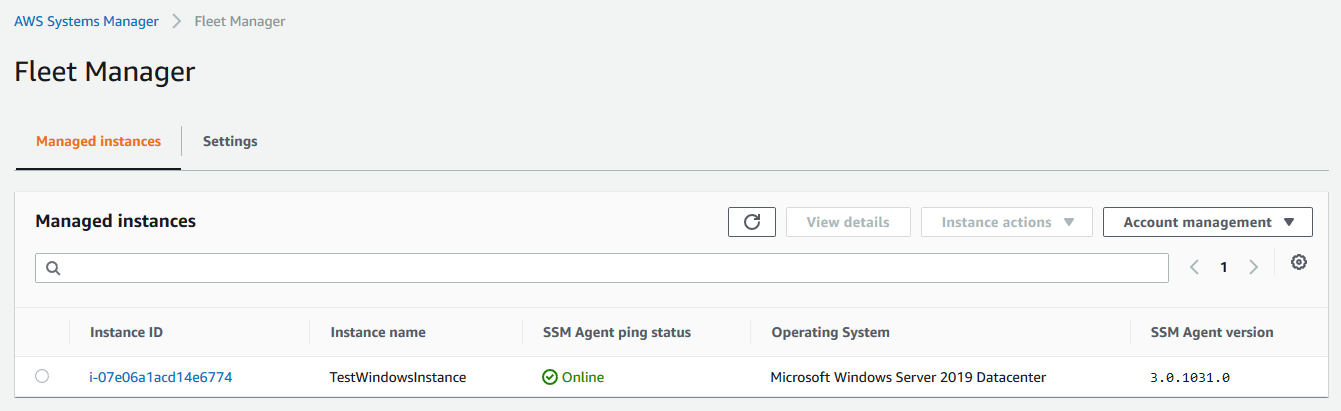Click agent version 3.0.1031.0 cell
The height and width of the screenshot is (411, 1341).
click(1190, 378)
